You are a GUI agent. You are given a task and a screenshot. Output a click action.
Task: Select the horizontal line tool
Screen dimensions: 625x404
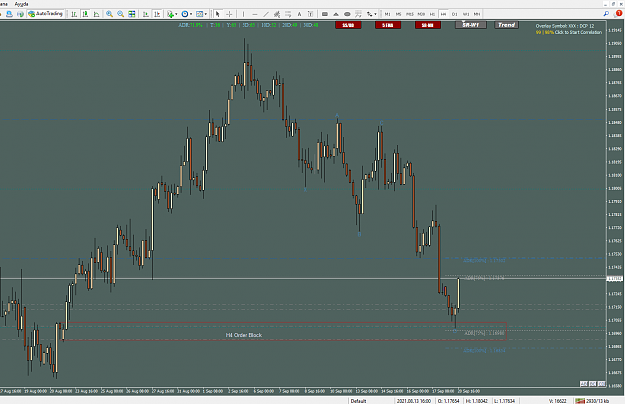pyautogui.click(x=255, y=14)
